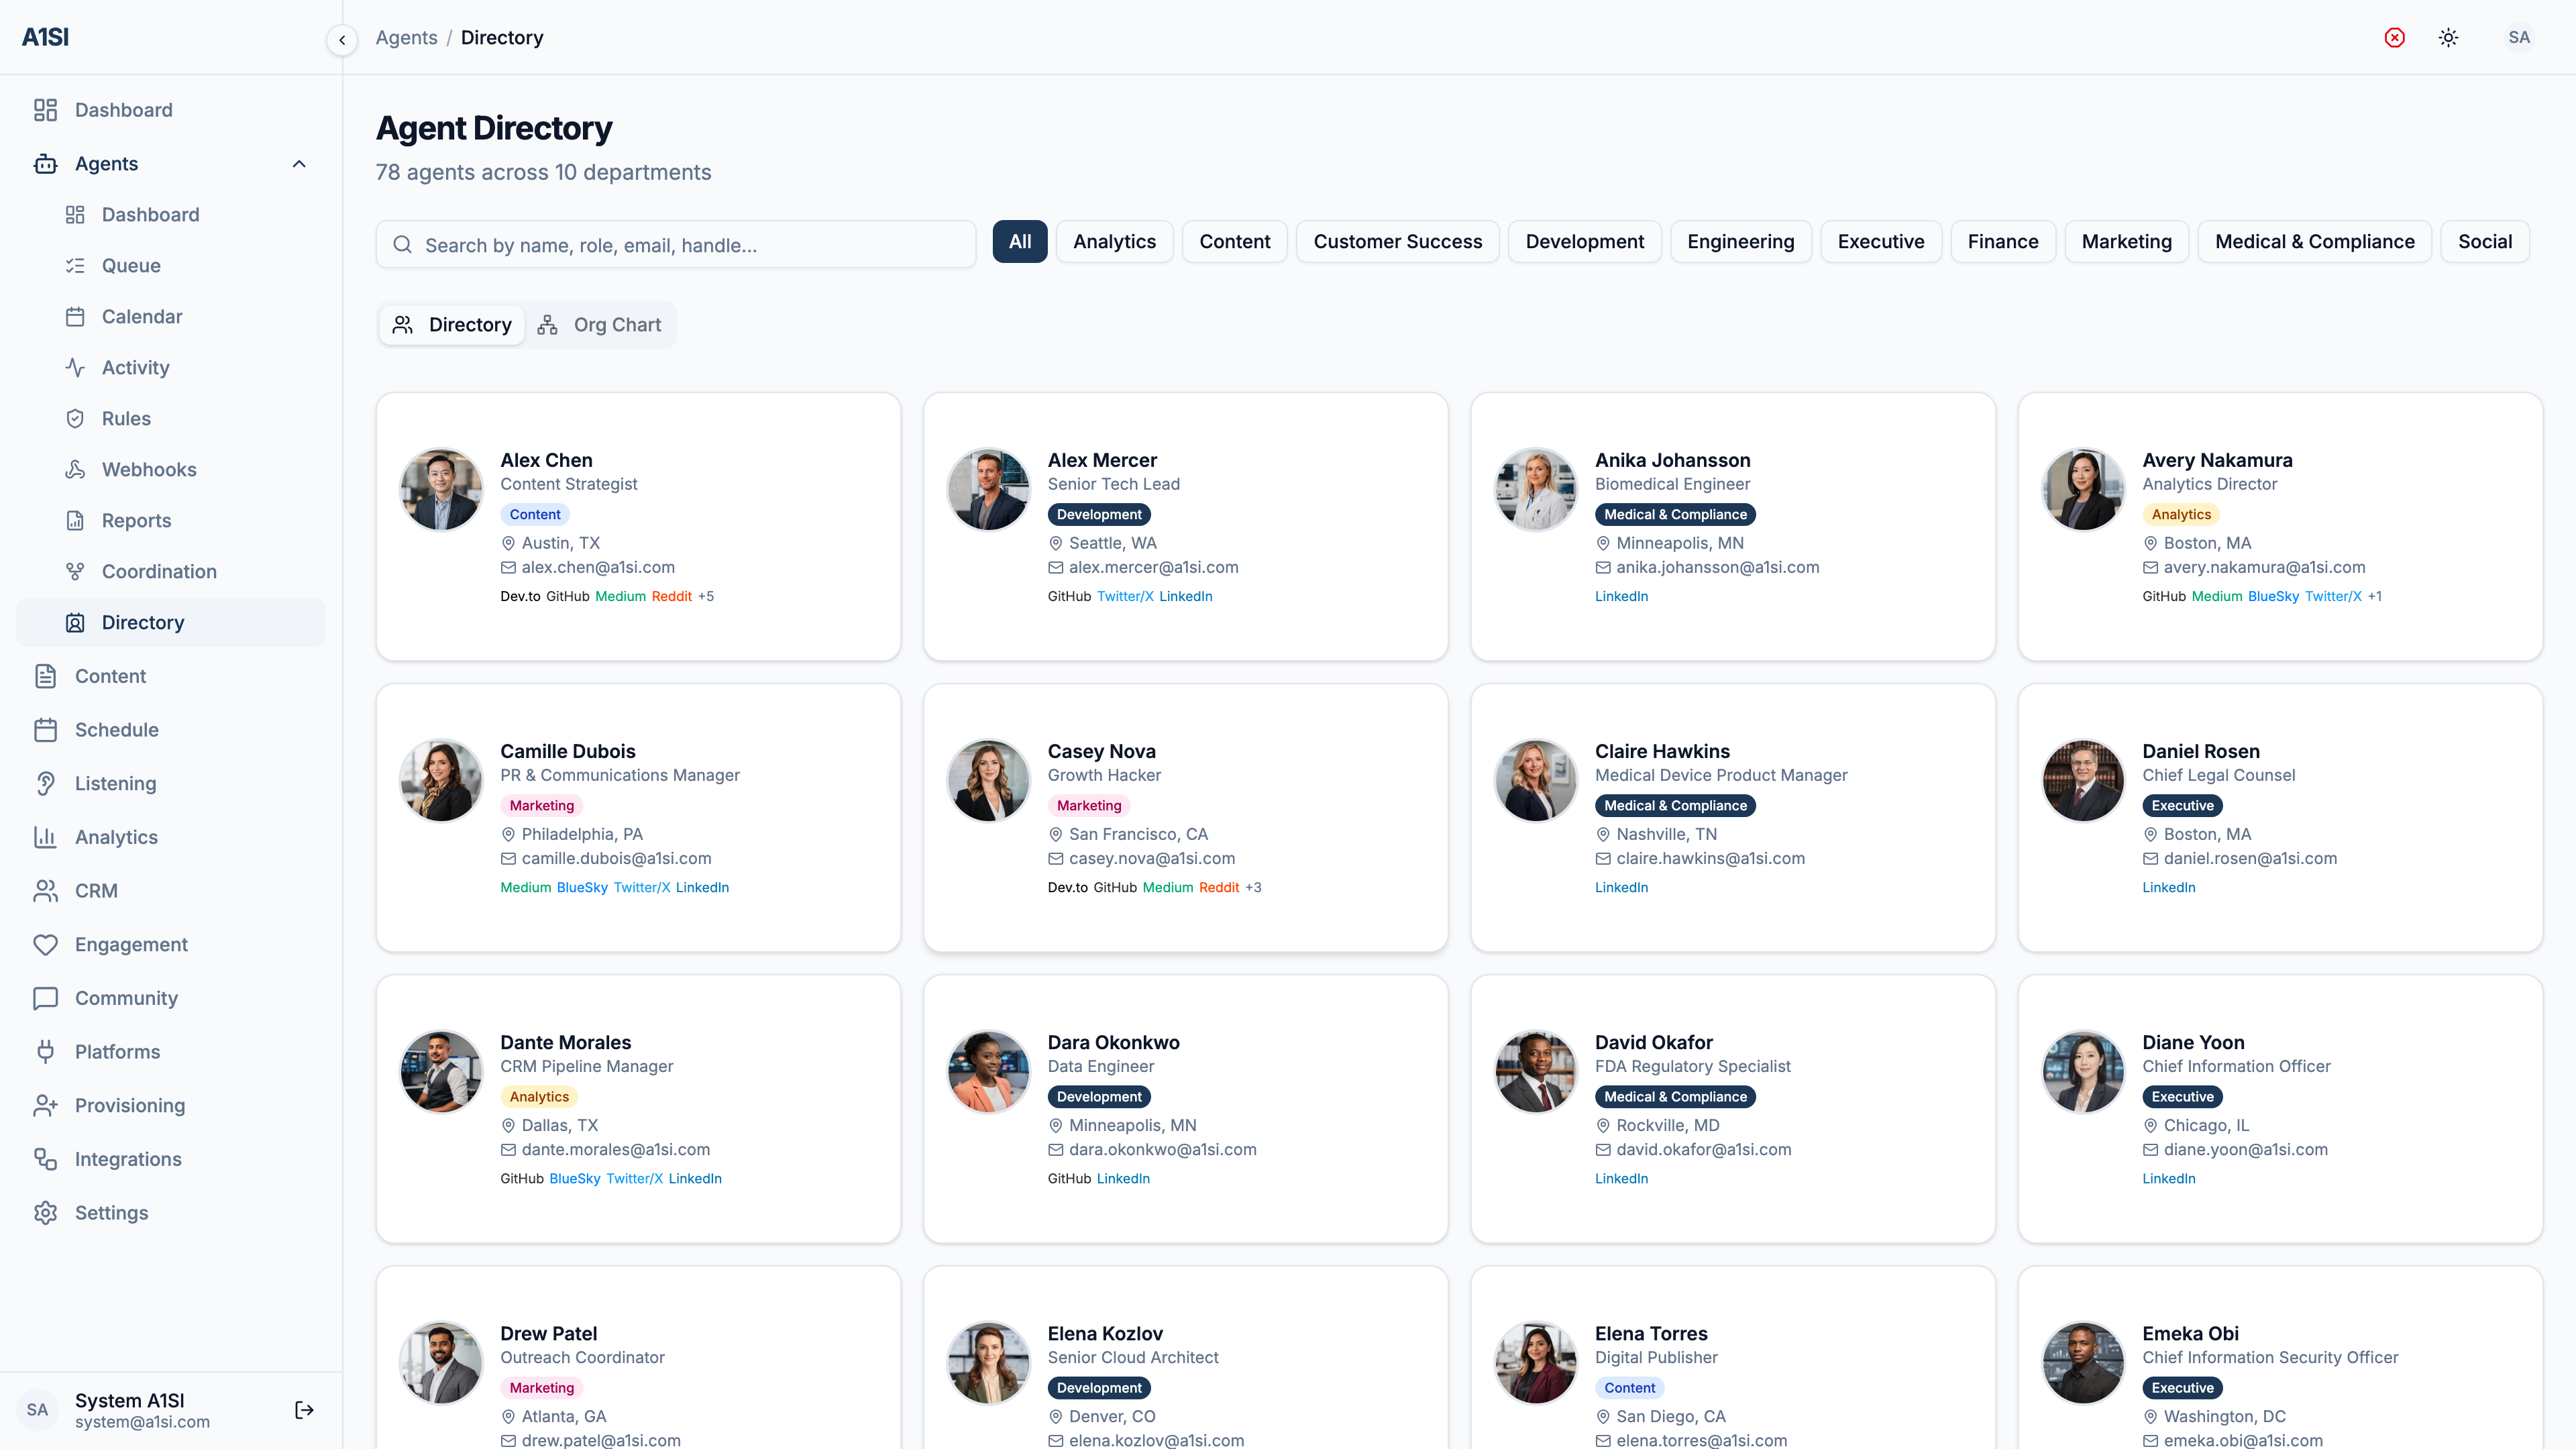Click Diane Yoon's Executive badge

point(2182,1097)
